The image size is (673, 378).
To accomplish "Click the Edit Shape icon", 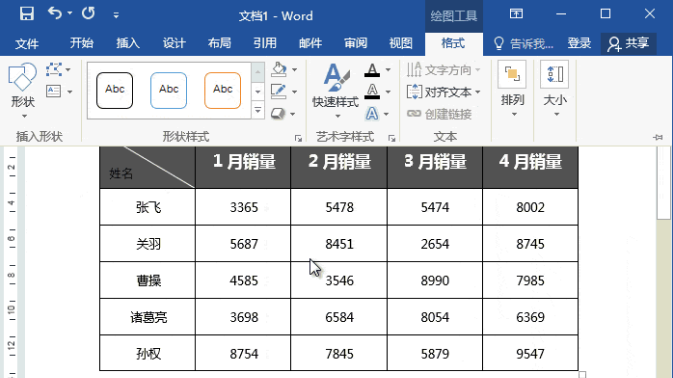I will 54,70.
